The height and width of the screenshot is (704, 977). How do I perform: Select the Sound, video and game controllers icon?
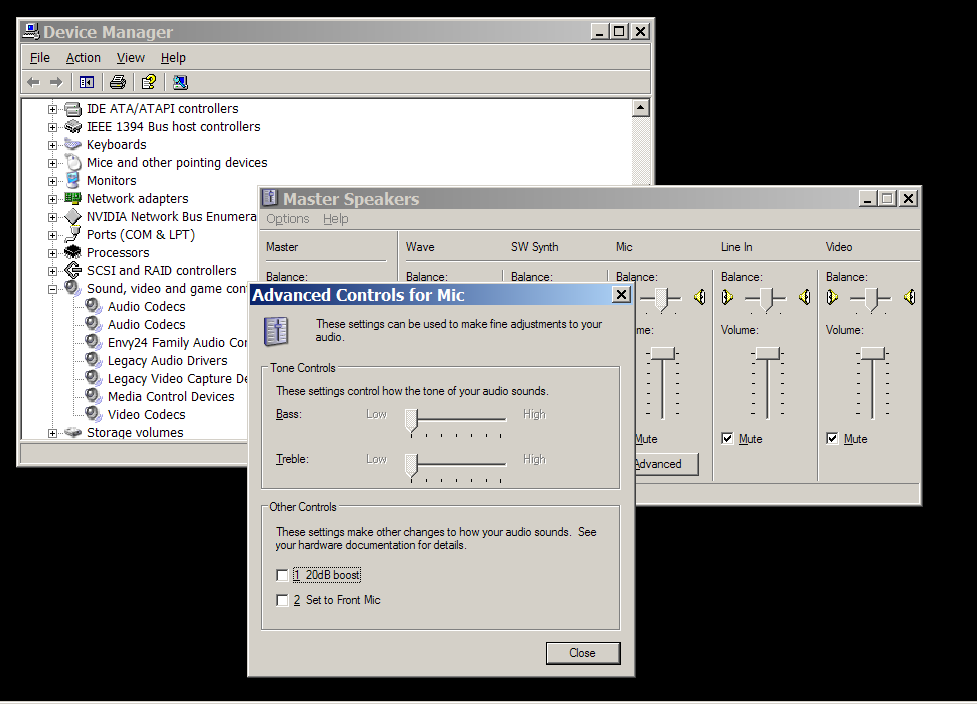[x=74, y=288]
